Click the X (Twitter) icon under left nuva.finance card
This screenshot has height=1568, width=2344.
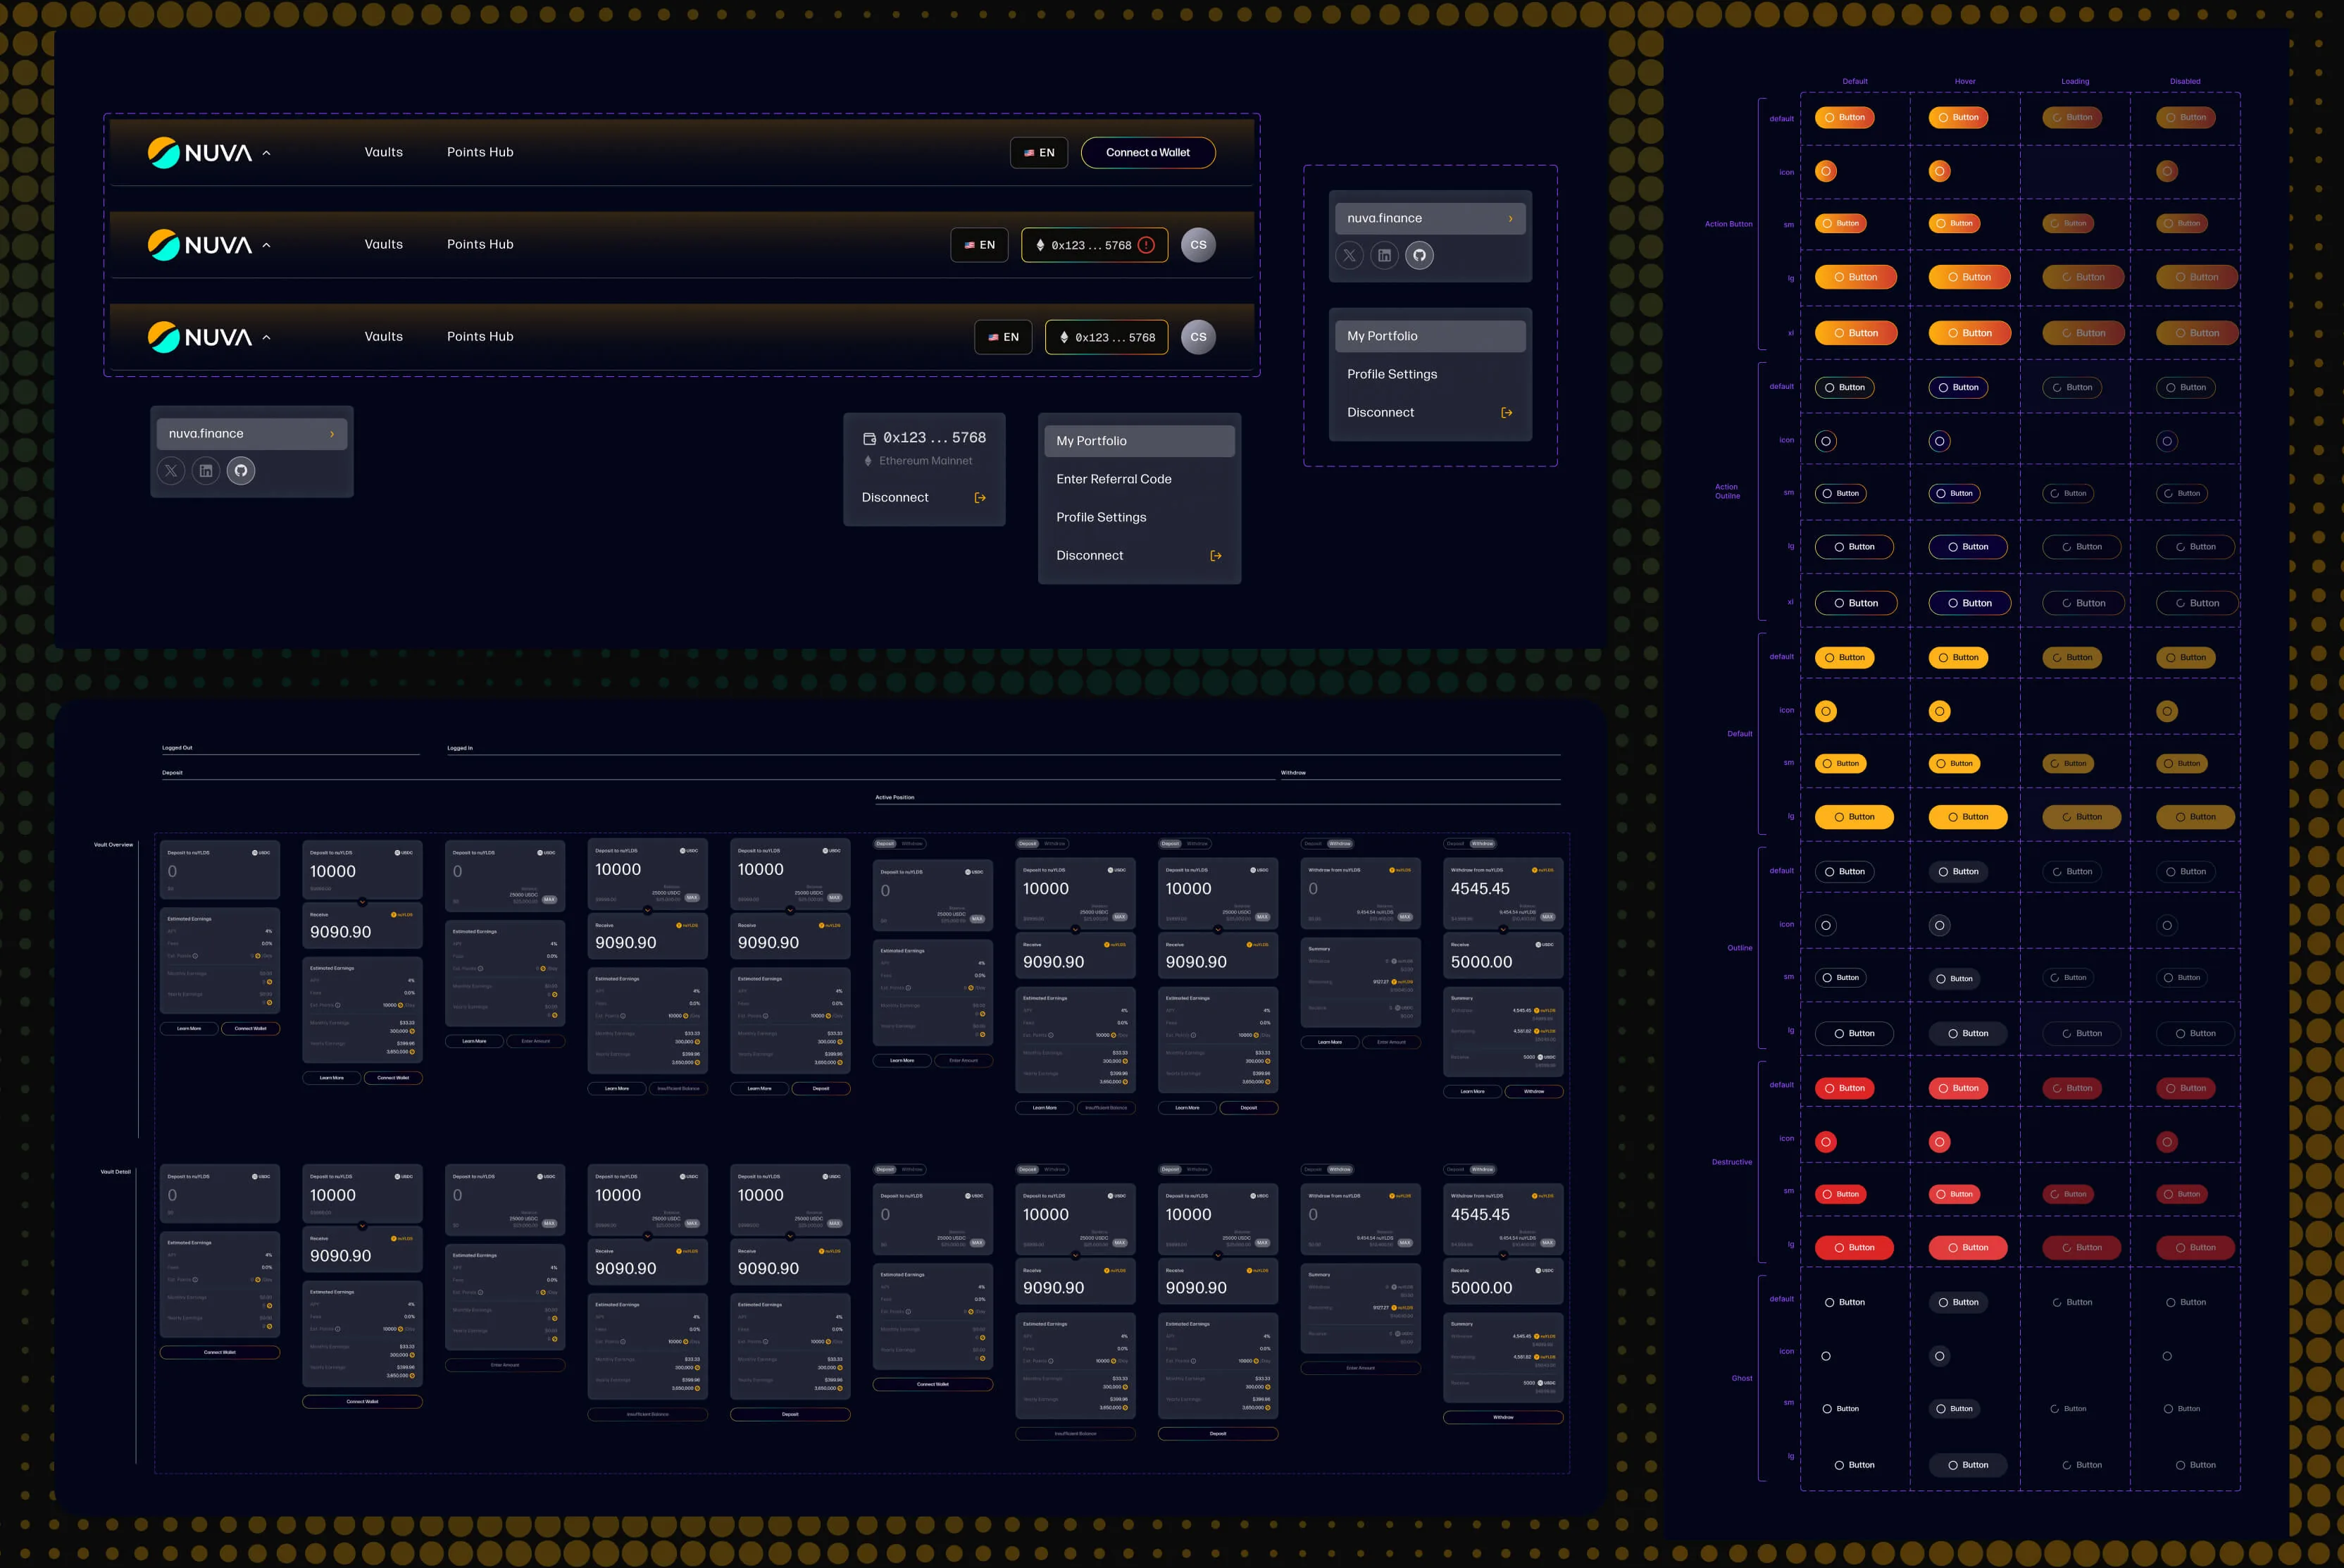171,471
